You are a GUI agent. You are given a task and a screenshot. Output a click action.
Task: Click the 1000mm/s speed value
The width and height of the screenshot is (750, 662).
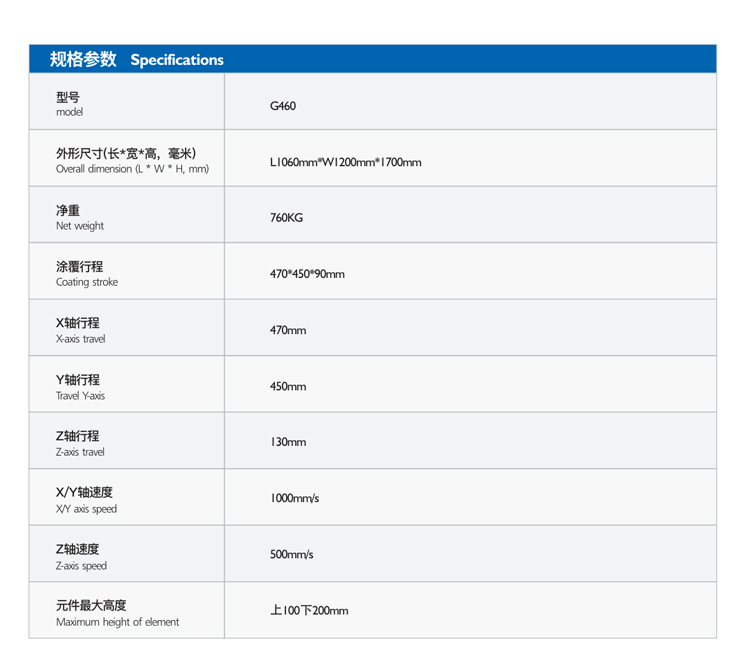pyautogui.click(x=294, y=499)
